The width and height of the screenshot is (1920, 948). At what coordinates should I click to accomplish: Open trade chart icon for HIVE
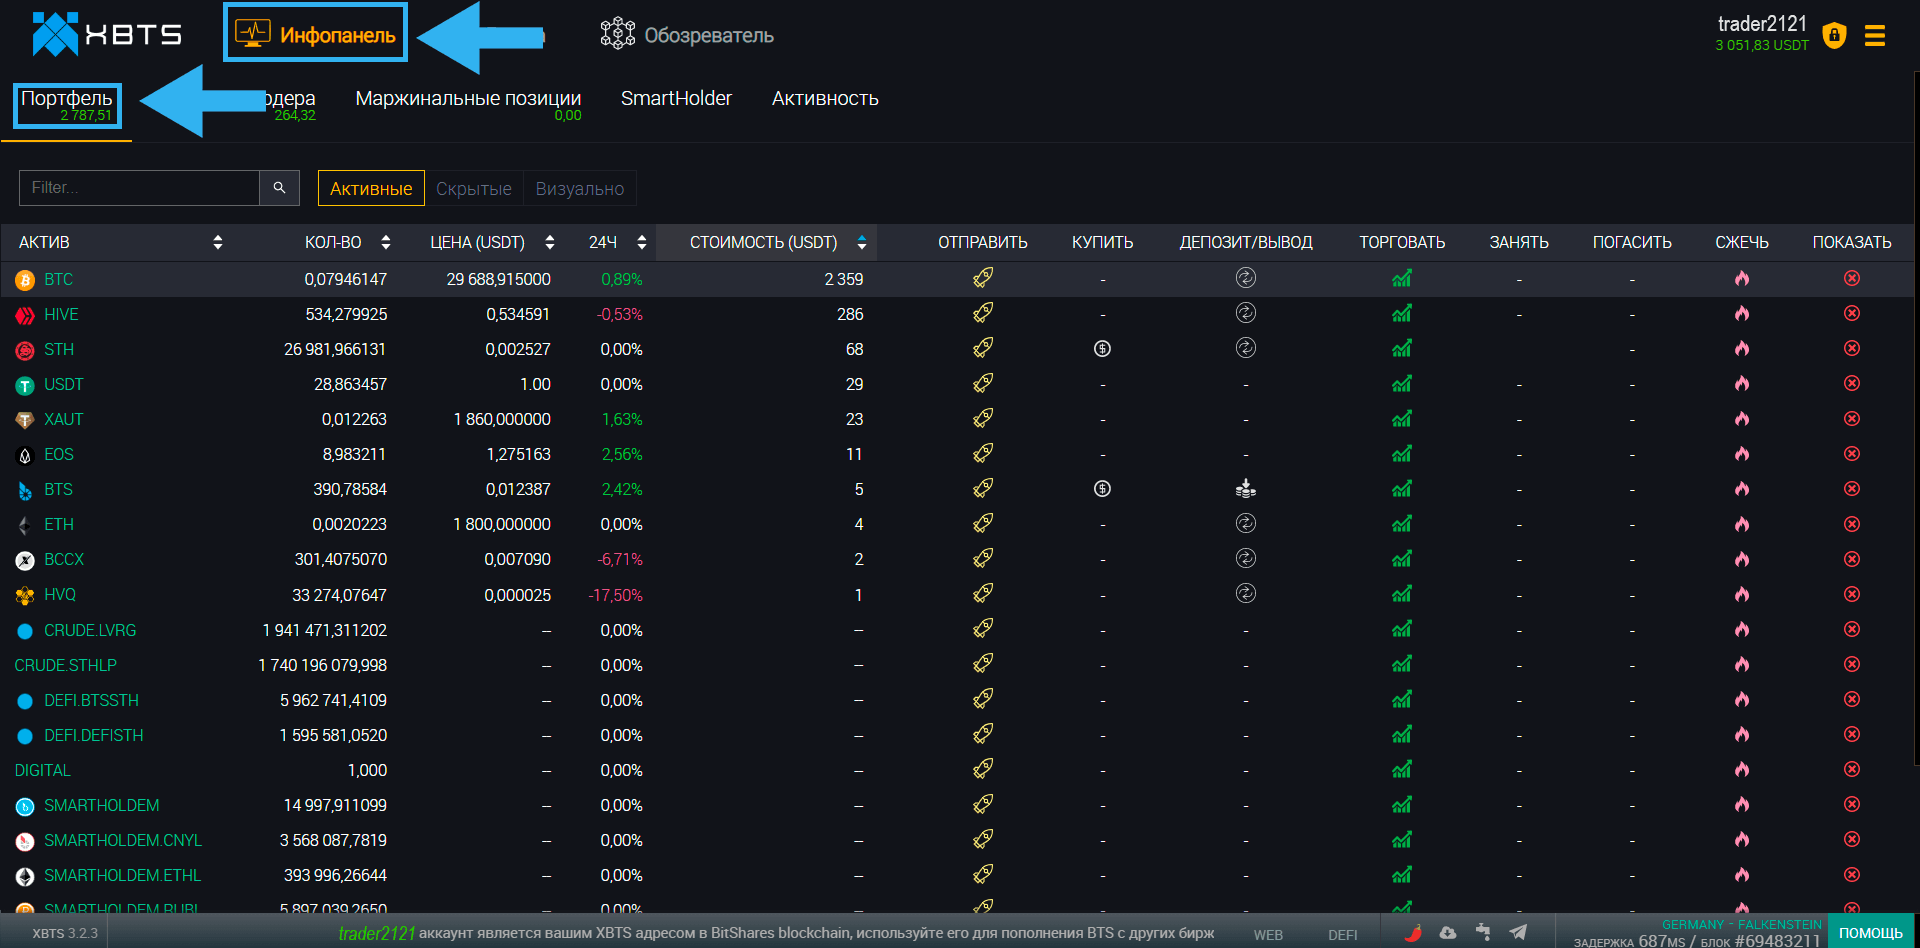tap(1401, 314)
